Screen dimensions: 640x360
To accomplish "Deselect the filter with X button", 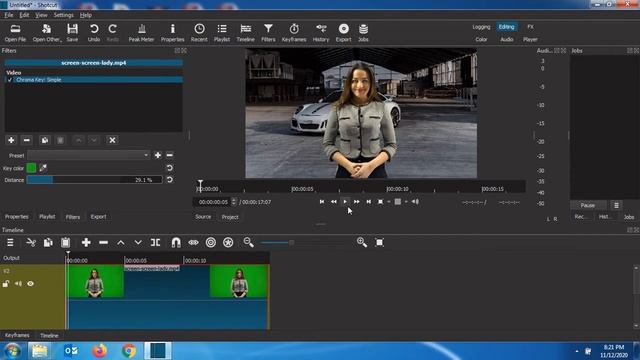I will click(x=112, y=140).
